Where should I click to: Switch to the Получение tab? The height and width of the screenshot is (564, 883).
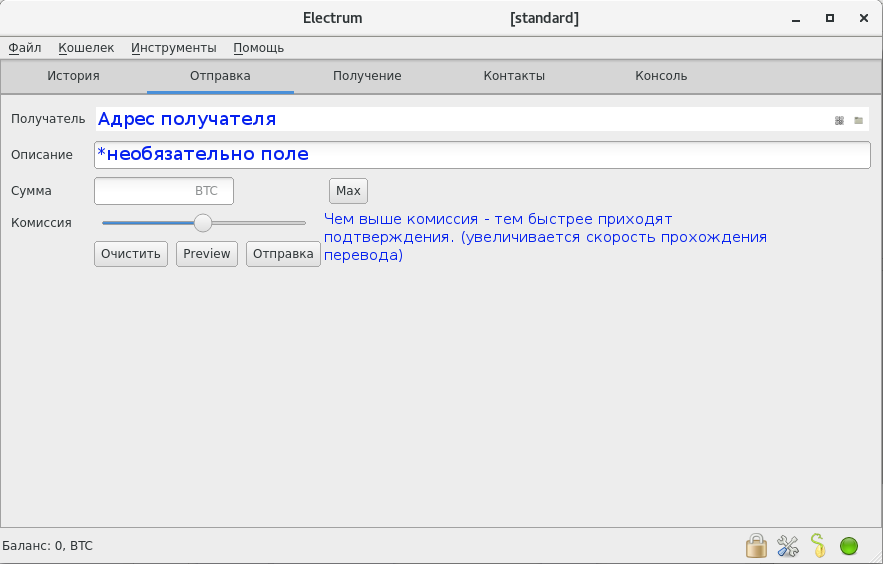tap(367, 76)
